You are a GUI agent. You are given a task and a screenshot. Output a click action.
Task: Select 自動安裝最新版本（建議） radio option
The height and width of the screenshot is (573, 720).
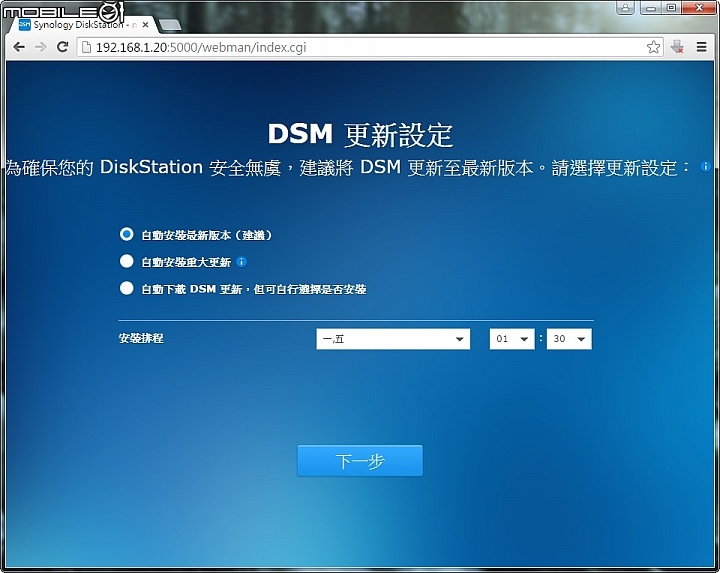point(127,235)
